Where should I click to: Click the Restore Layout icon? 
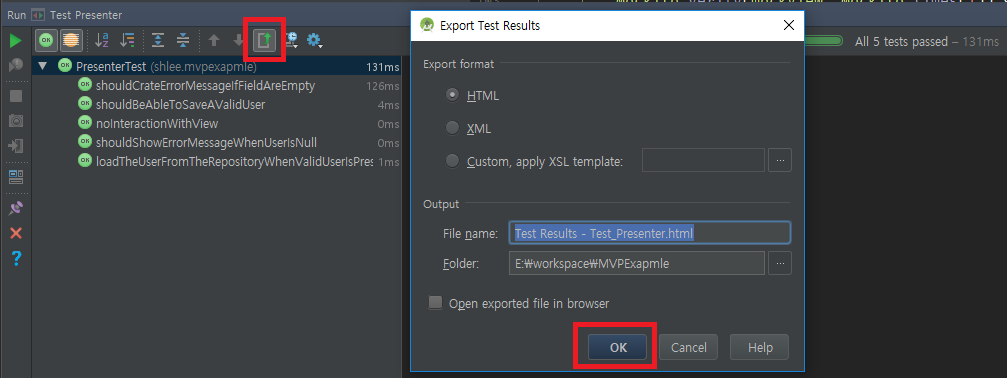(16, 176)
